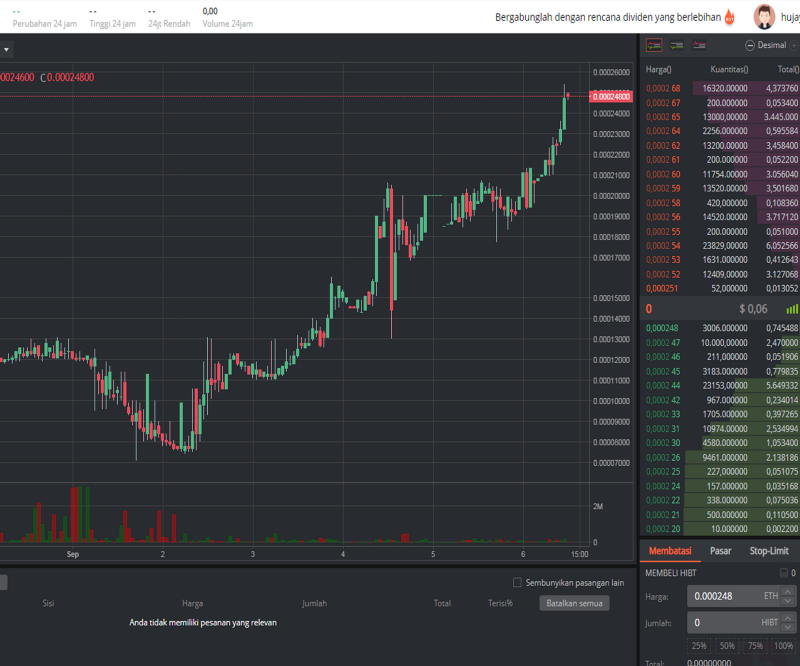
Task: Click the Tinggi 24 jam stat label
Action: click(112, 23)
